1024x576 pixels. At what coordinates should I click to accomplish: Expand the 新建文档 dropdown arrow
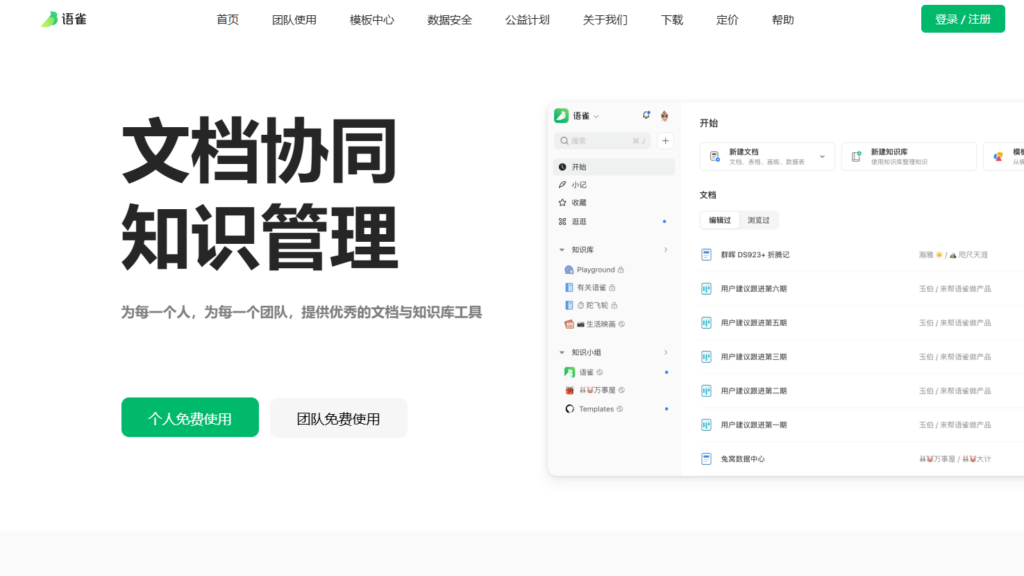[822, 156]
